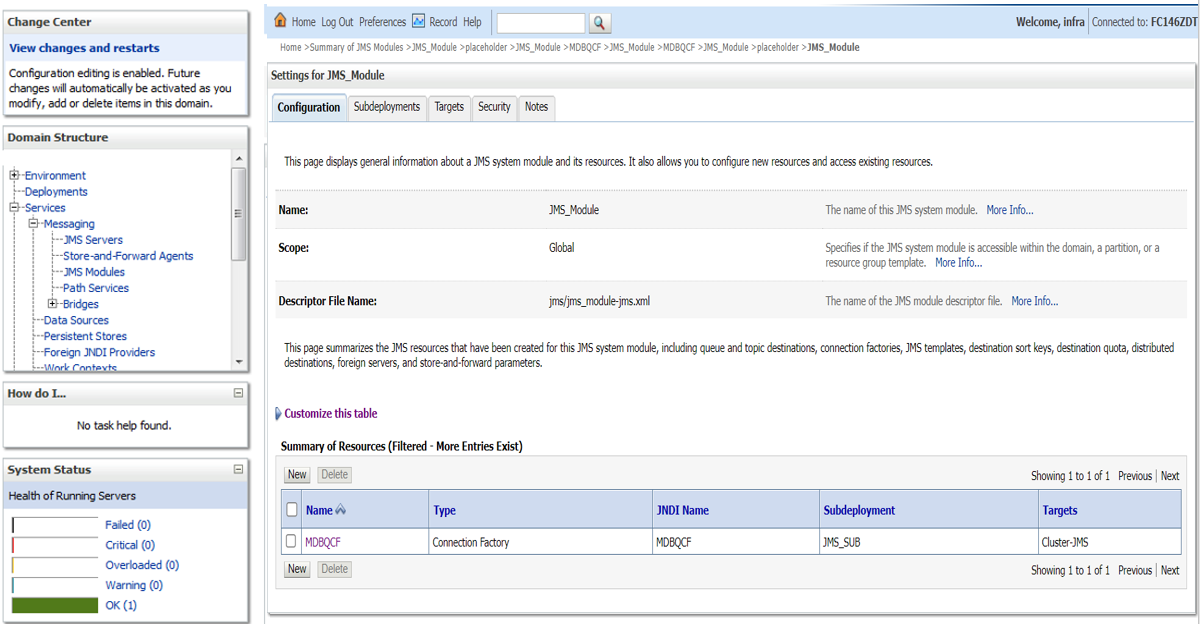The image size is (1200, 624).
Task: Select Deployments in Domain Structure
Action: coord(56,192)
